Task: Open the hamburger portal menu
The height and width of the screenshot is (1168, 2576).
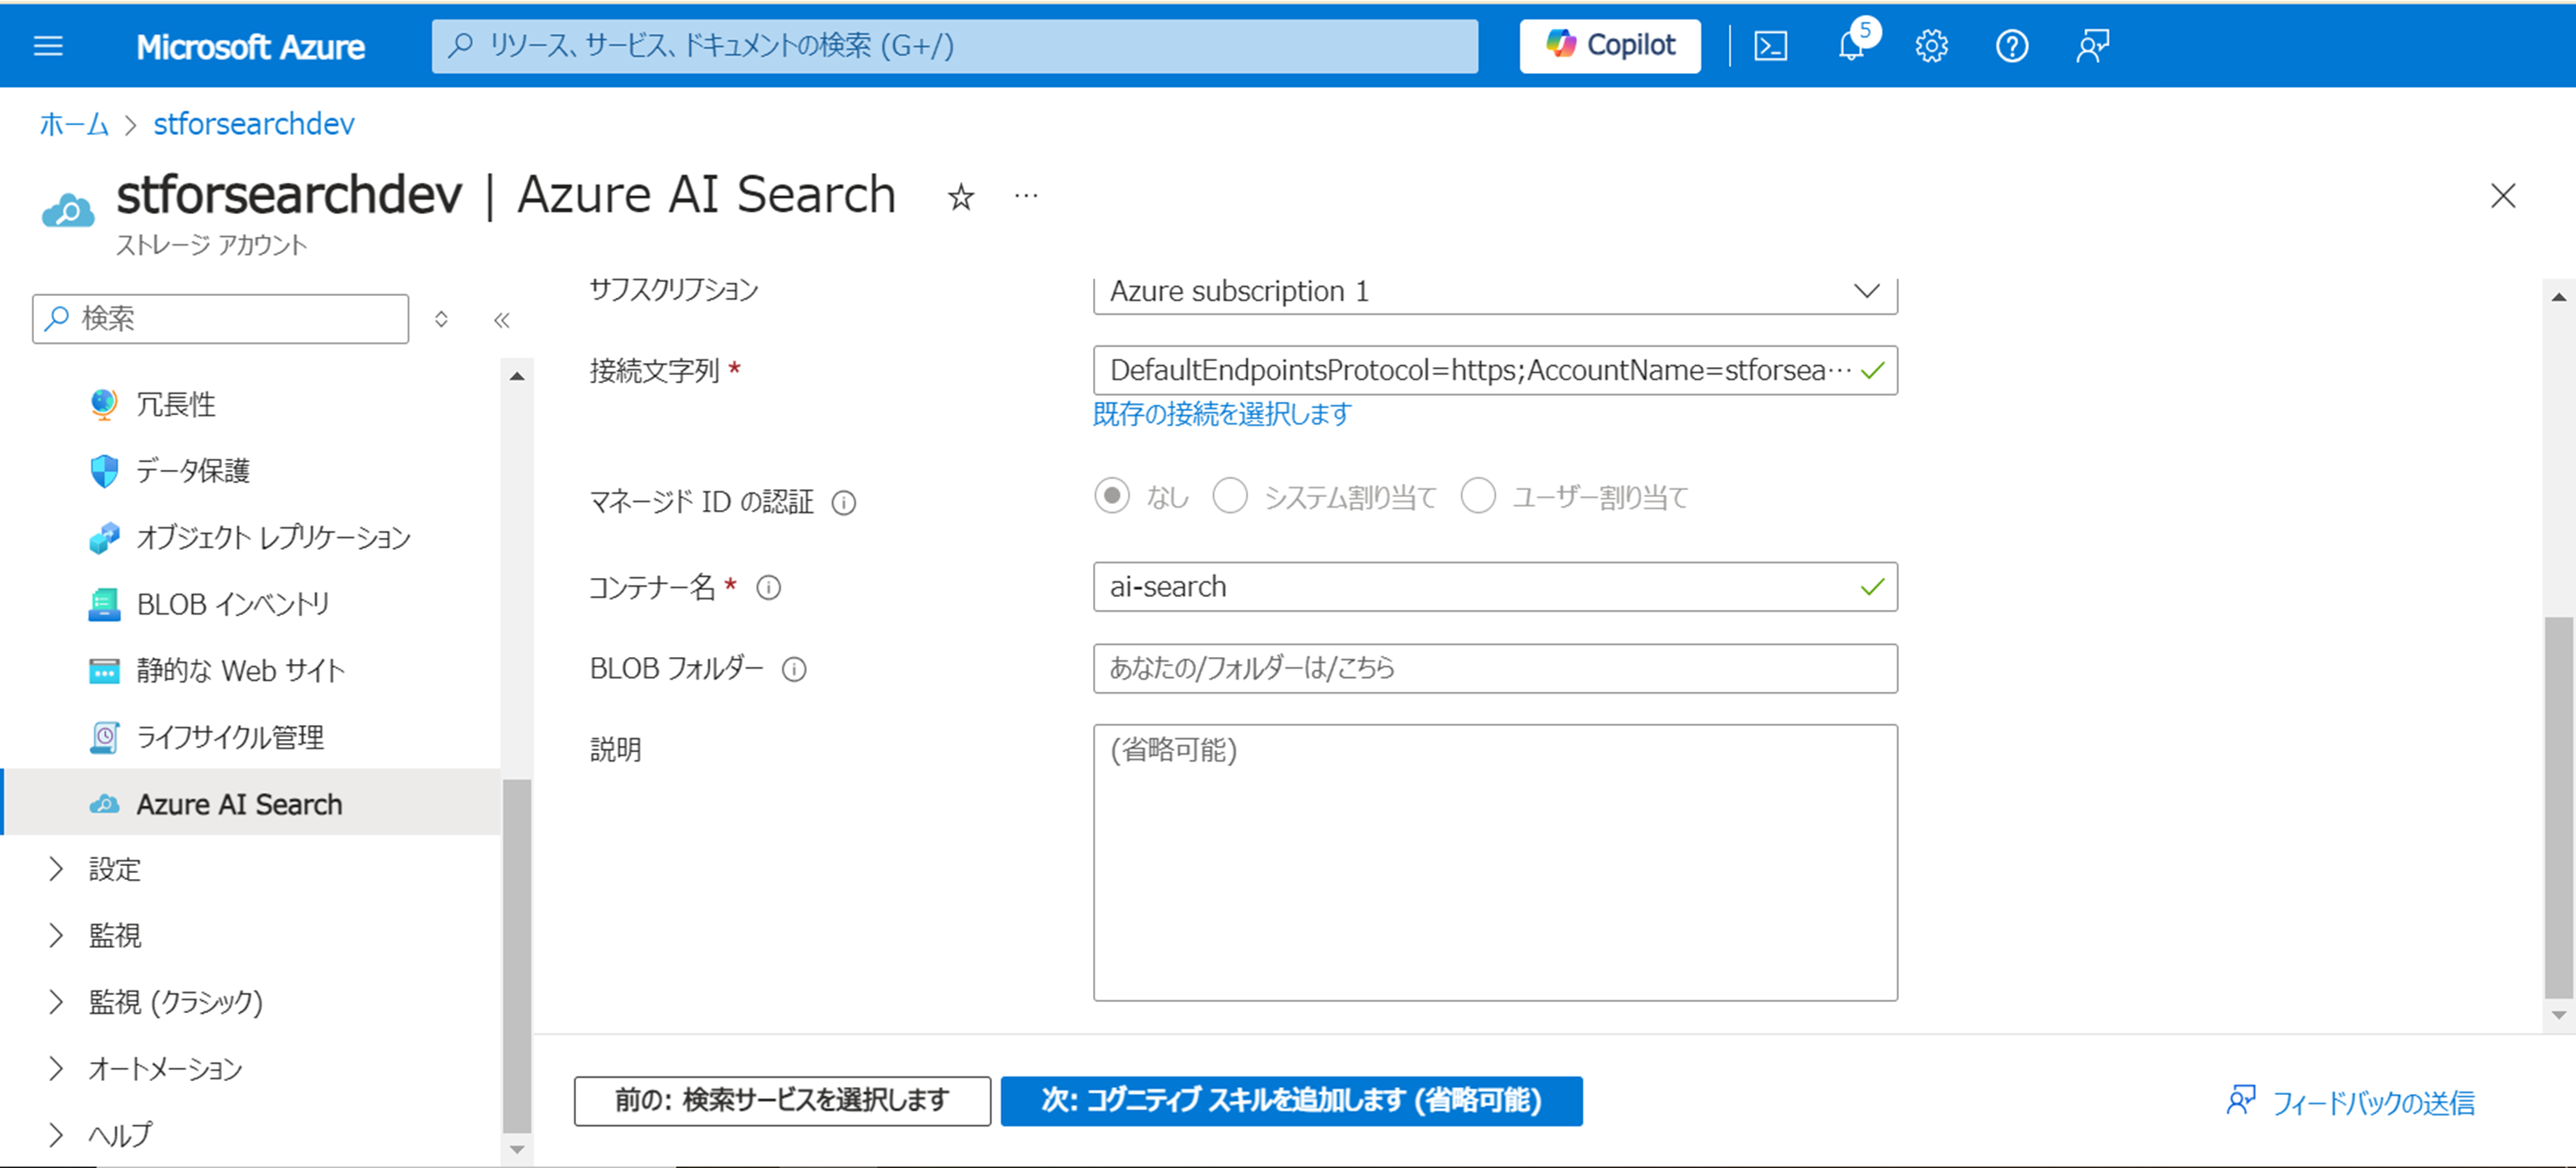Action: click(48, 46)
